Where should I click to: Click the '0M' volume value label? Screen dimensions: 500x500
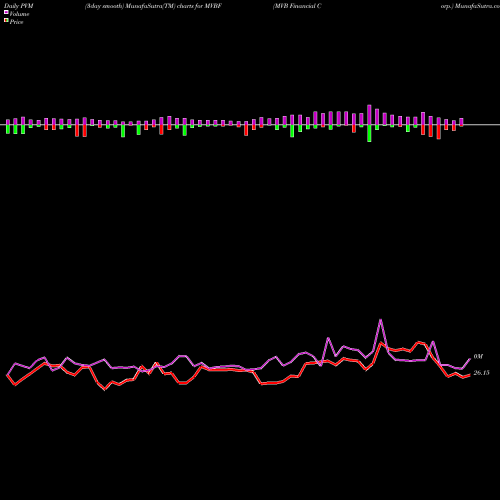[478, 357]
